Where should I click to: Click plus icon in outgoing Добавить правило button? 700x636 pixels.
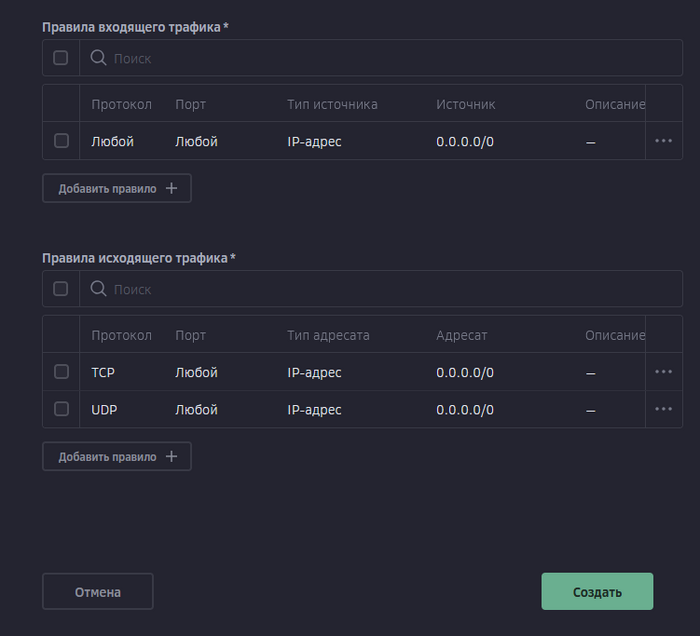(x=171, y=456)
